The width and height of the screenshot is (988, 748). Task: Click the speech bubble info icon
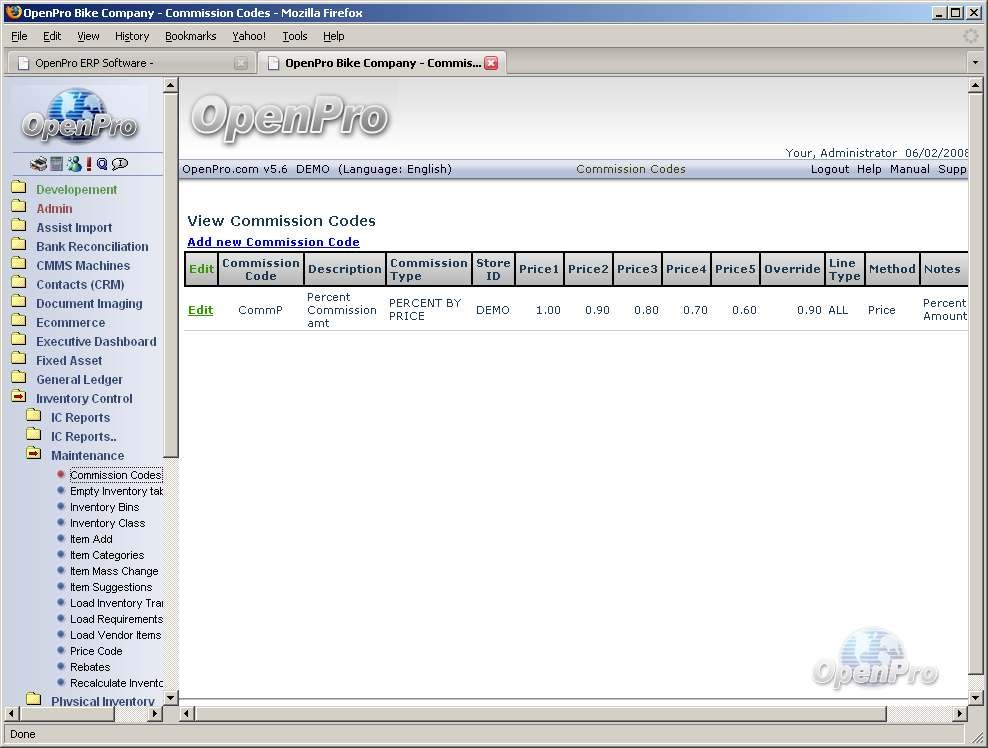[x=120, y=164]
